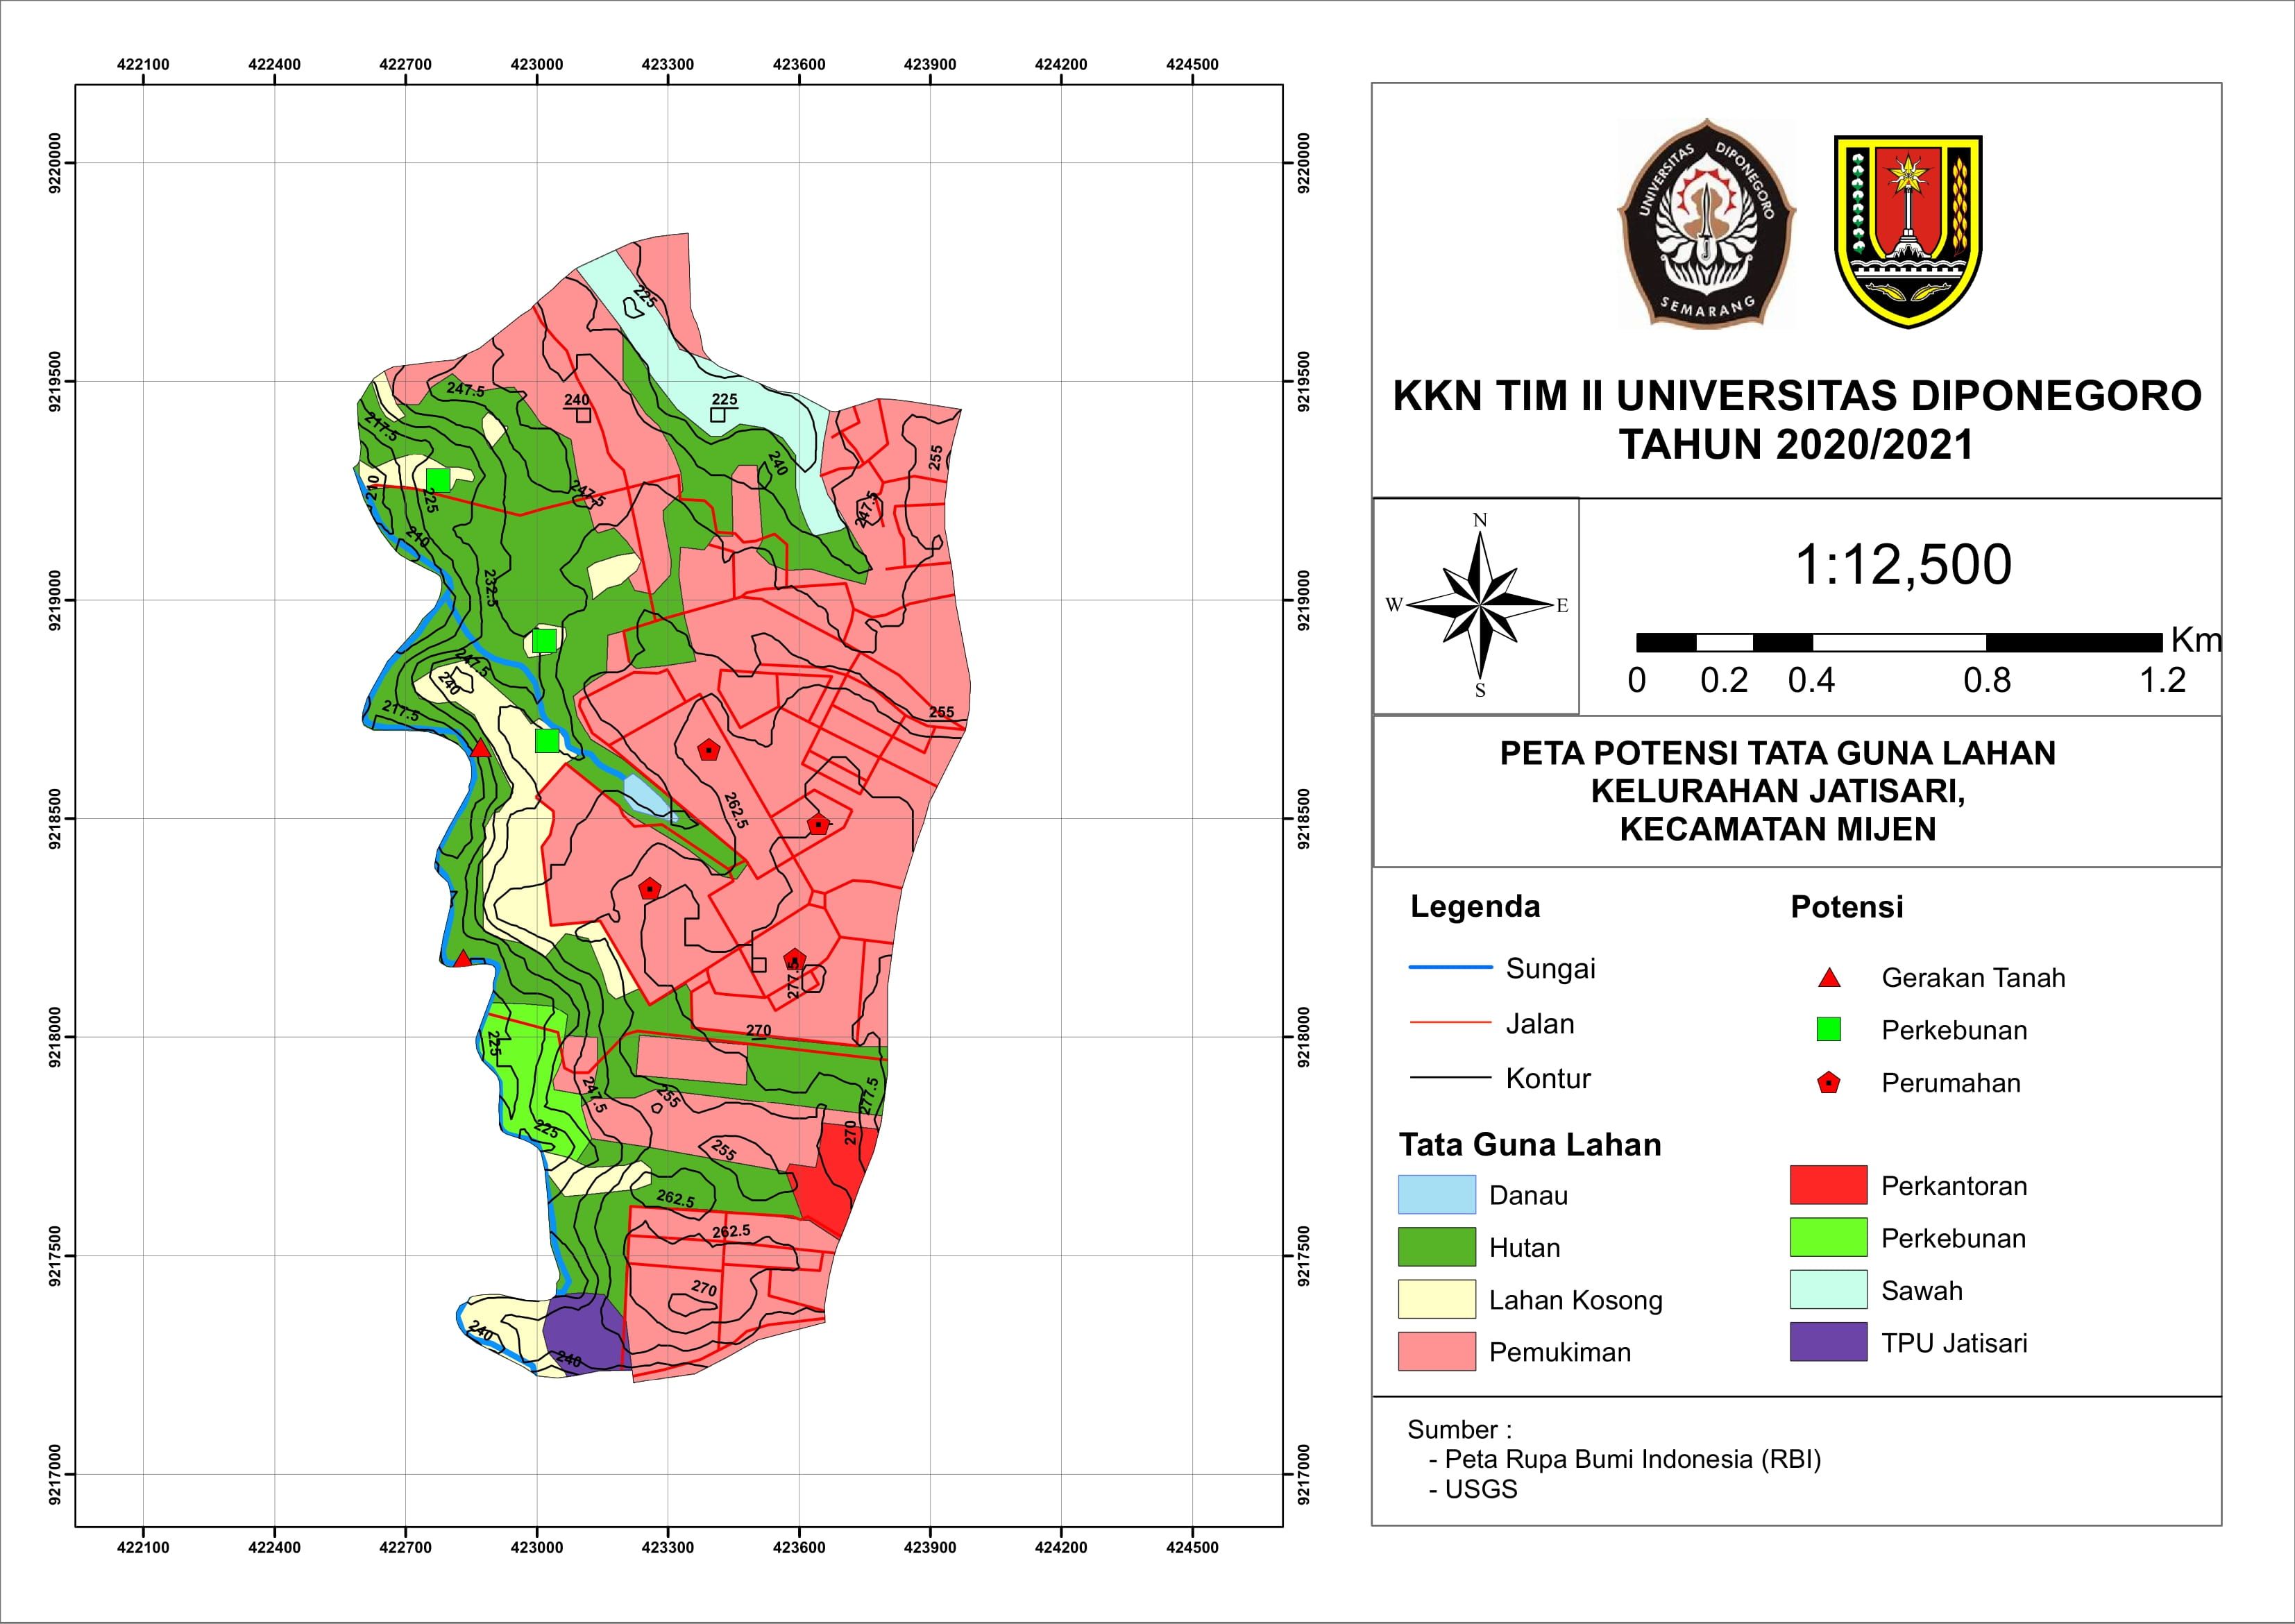Click the '1.2' scale bar label
This screenshot has height=1624, width=2295.
[2162, 680]
